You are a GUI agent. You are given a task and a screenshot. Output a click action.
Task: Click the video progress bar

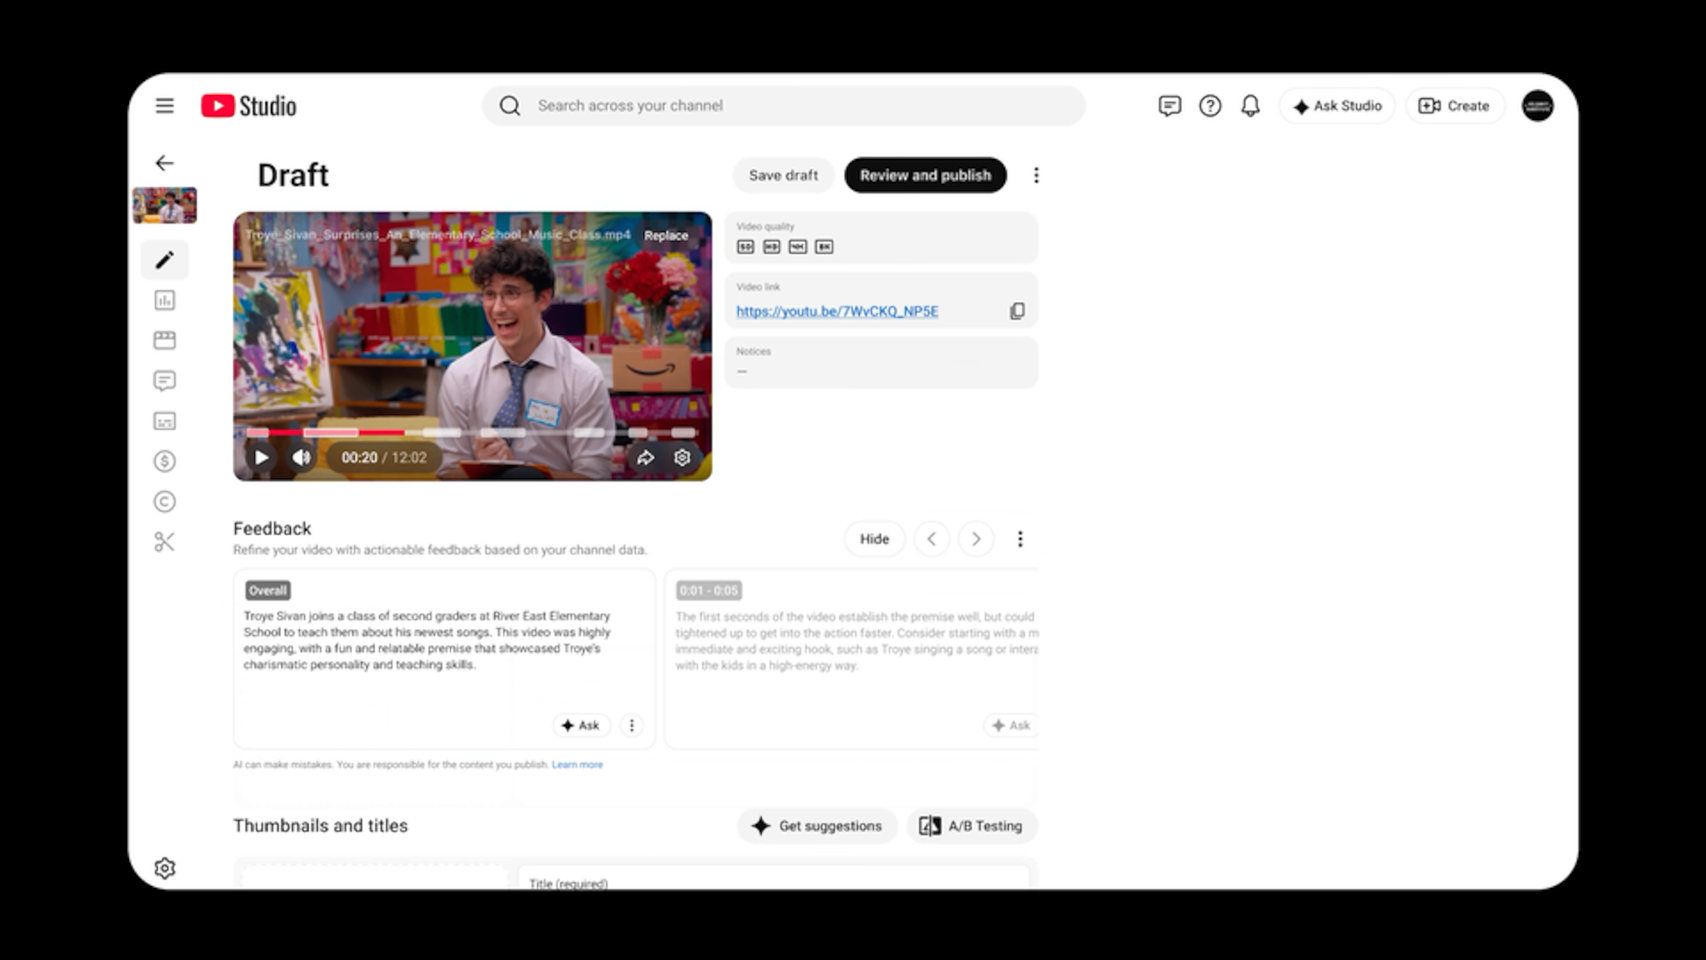pyautogui.click(x=472, y=432)
